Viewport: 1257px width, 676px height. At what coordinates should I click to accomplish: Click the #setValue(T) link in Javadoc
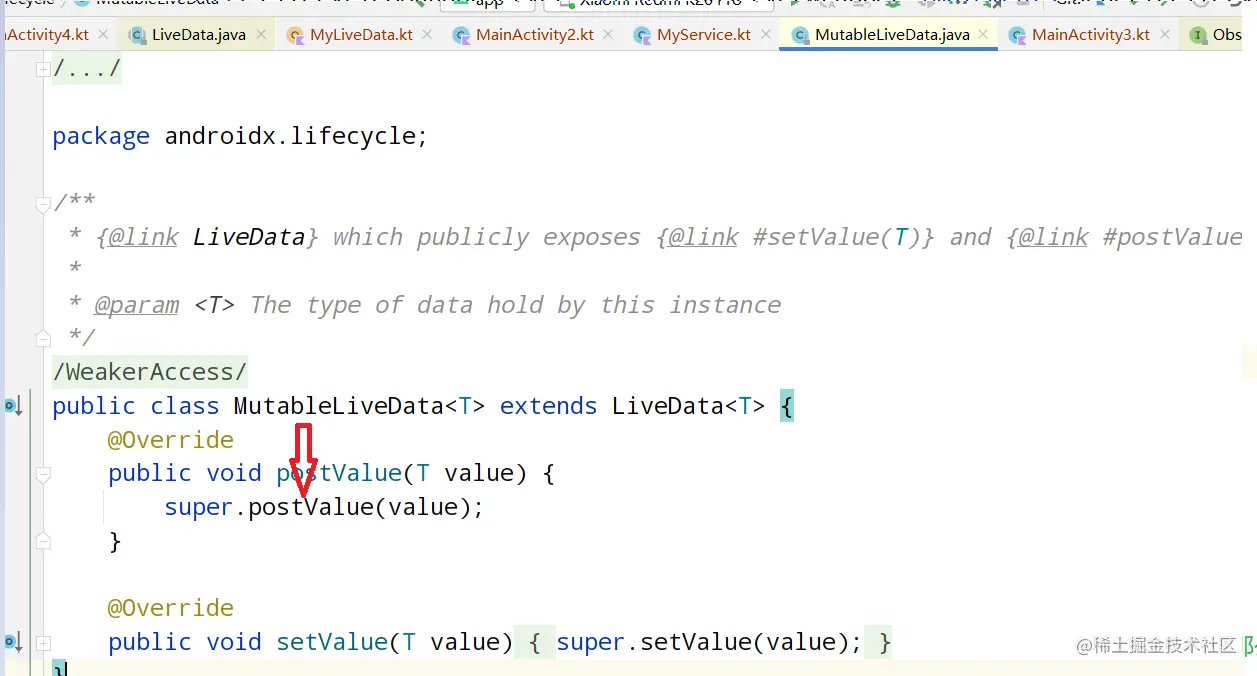pos(796,237)
